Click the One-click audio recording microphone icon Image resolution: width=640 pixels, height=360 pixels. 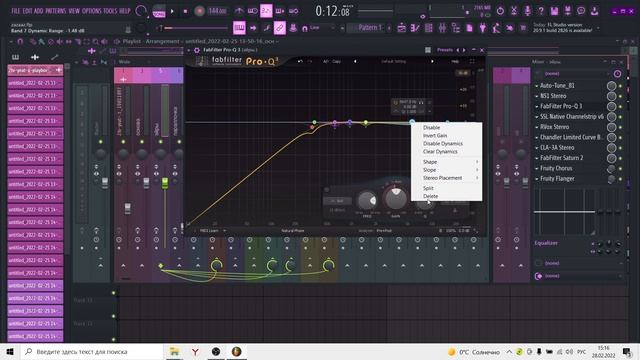point(527,11)
